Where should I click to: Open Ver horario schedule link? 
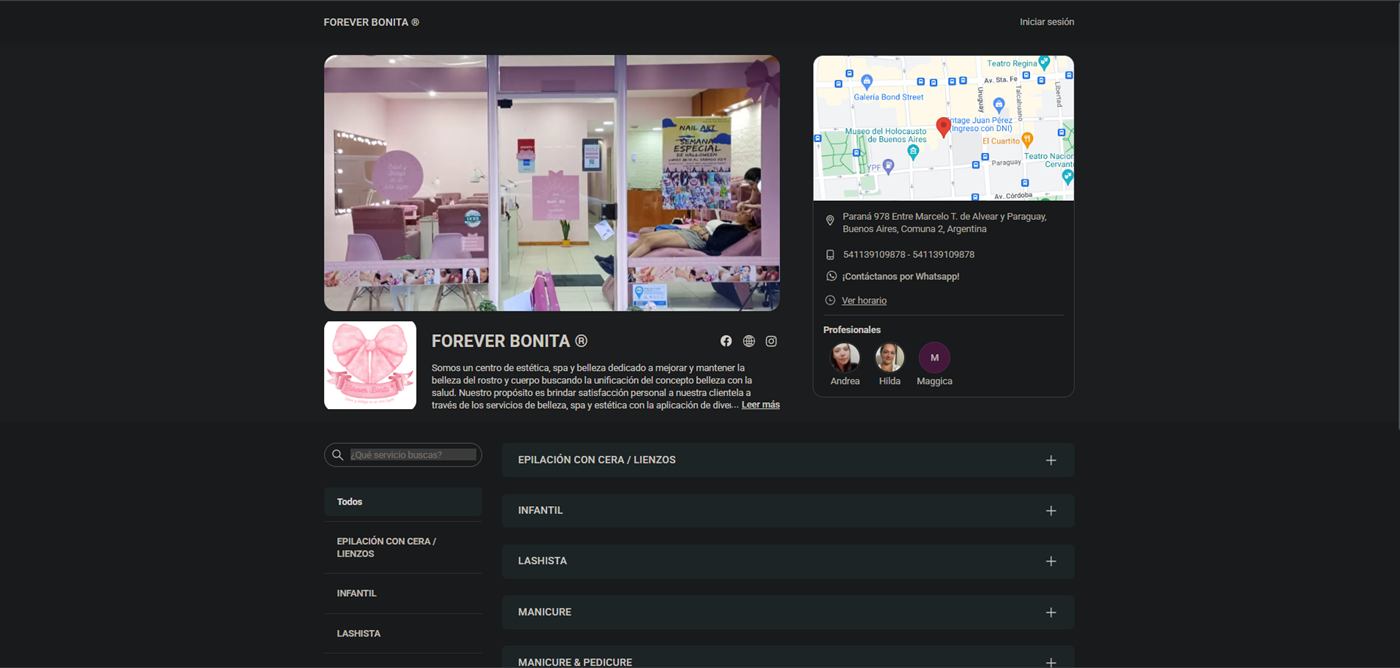click(864, 300)
